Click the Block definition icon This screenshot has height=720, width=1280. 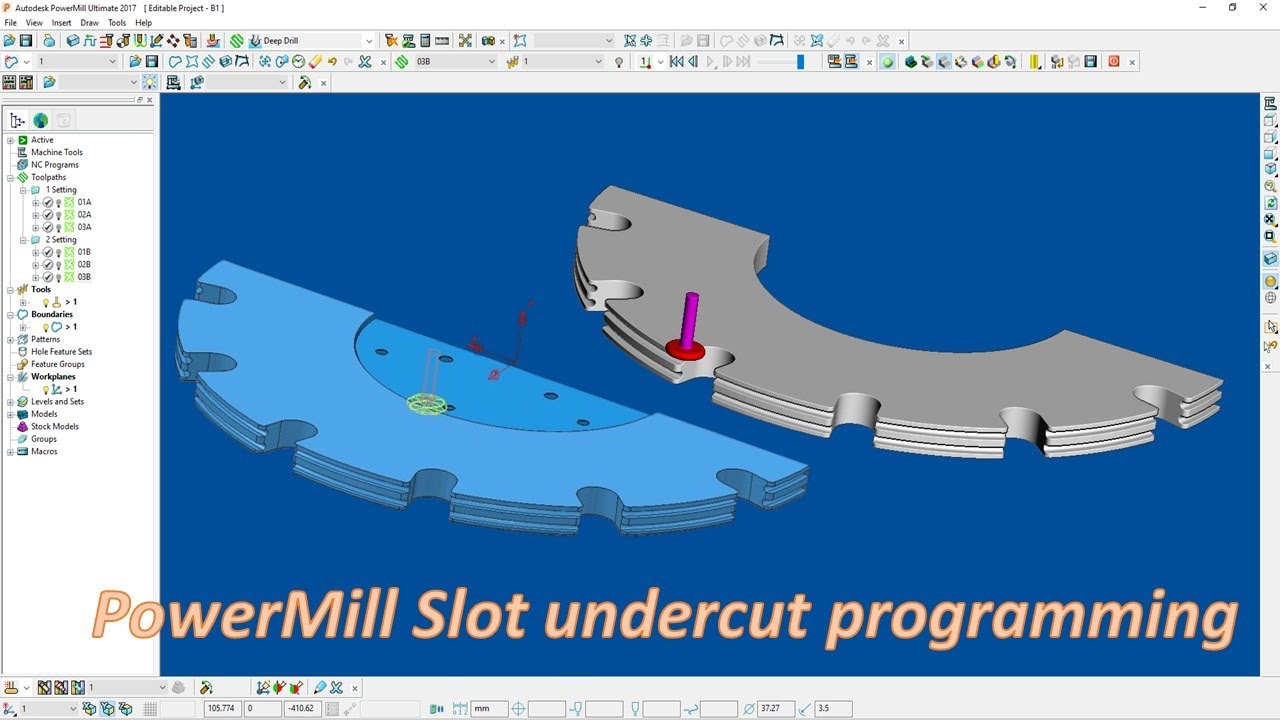tap(73, 41)
